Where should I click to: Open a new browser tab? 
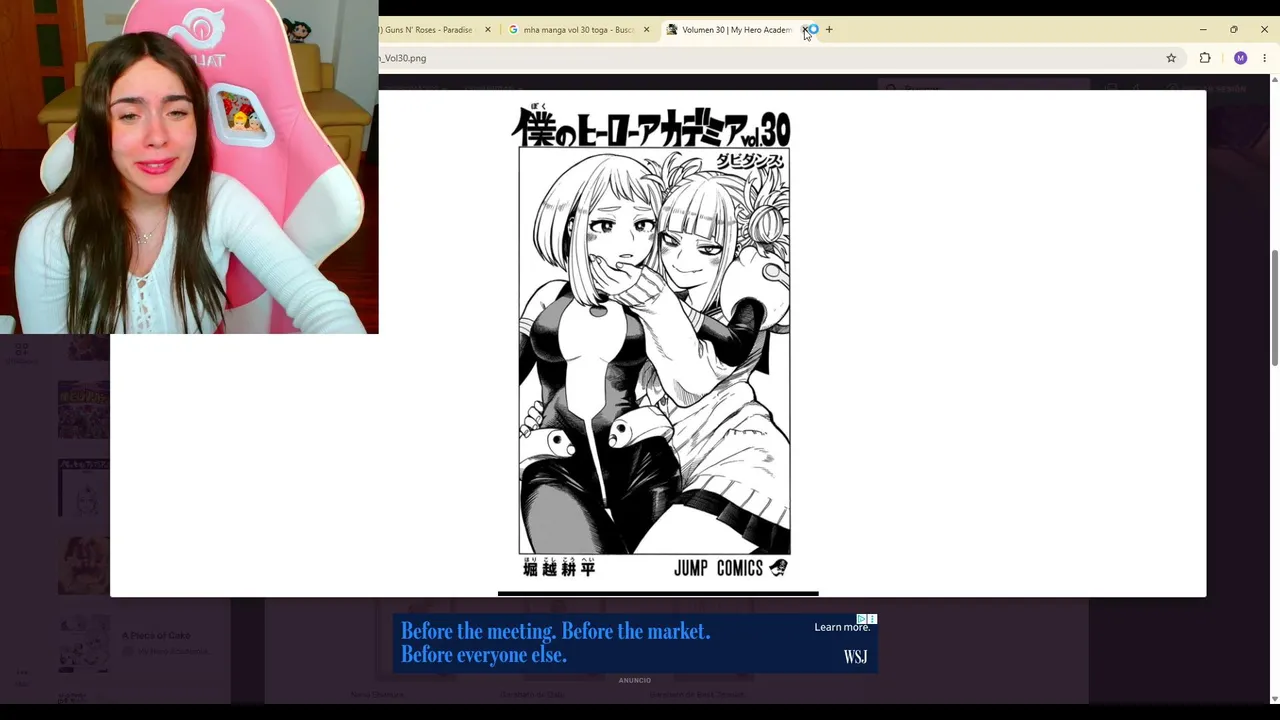coord(829,30)
